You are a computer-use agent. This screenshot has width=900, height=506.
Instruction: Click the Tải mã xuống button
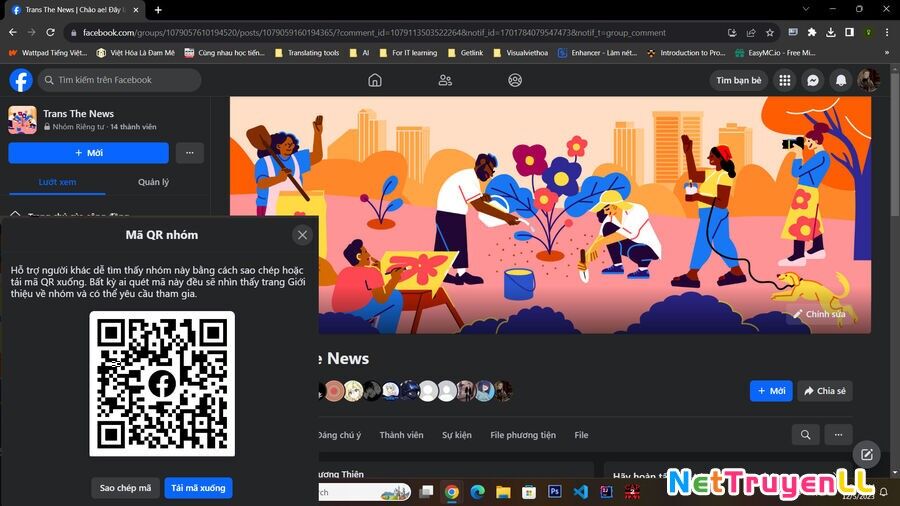[198, 488]
